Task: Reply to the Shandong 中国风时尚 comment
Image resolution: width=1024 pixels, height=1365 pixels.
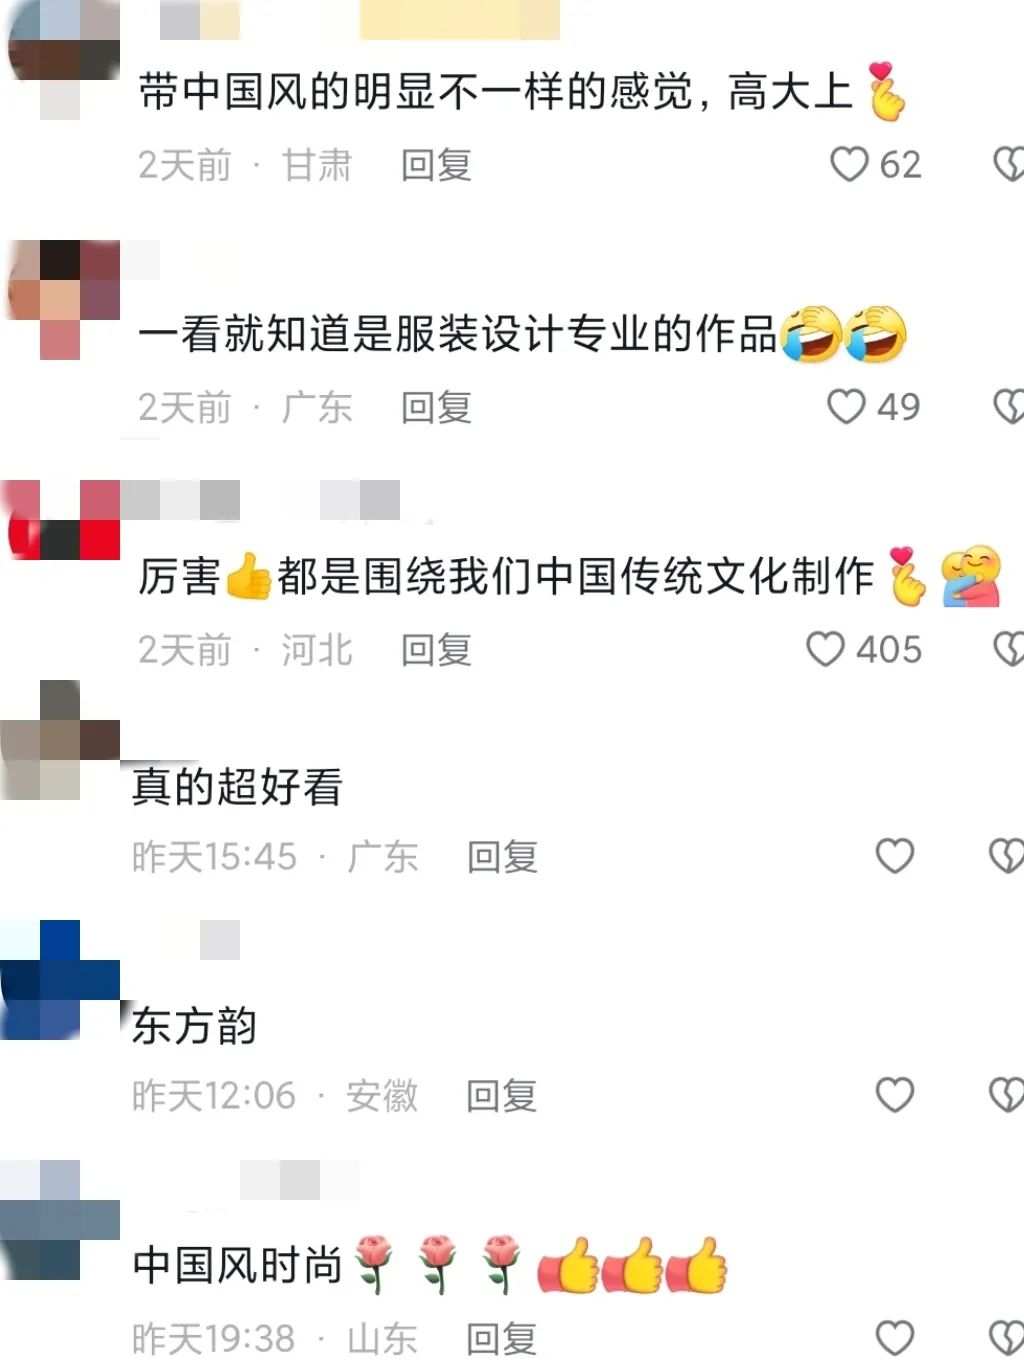Action: (502, 1338)
